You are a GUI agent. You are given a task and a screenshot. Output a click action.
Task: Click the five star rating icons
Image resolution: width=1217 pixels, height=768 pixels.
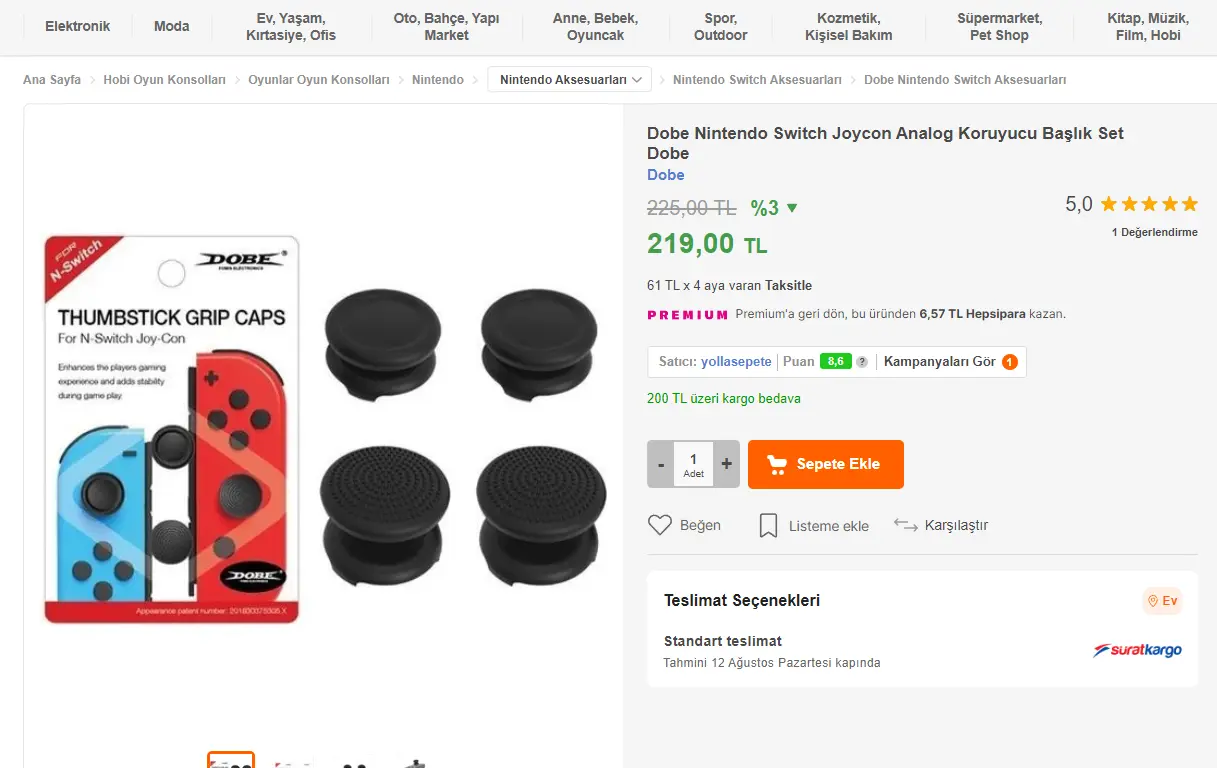pyautogui.click(x=1149, y=204)
